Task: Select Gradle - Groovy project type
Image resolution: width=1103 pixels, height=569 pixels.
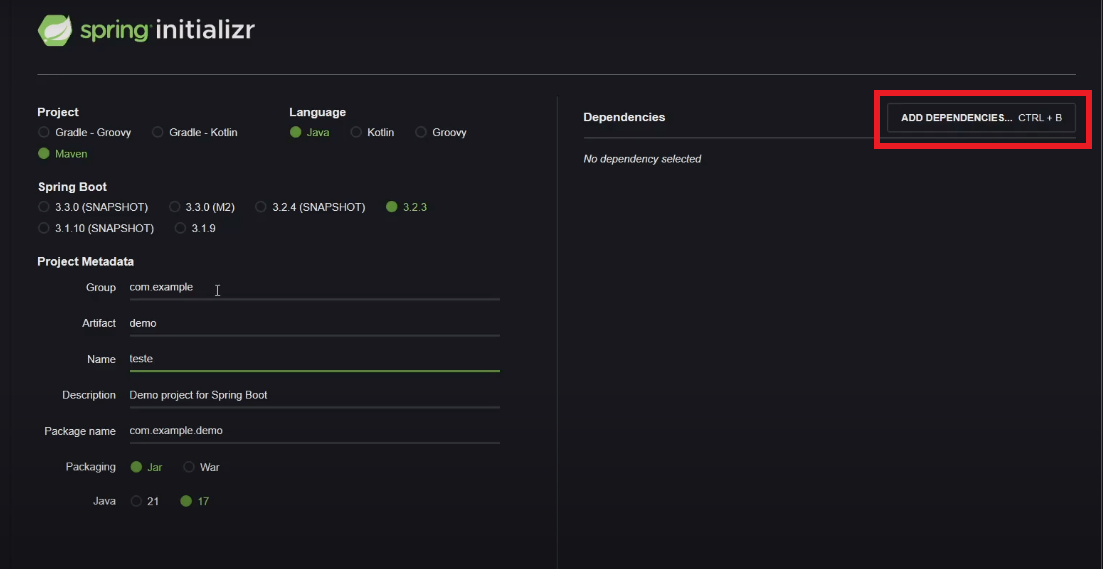Action: (x=84, y=132)
